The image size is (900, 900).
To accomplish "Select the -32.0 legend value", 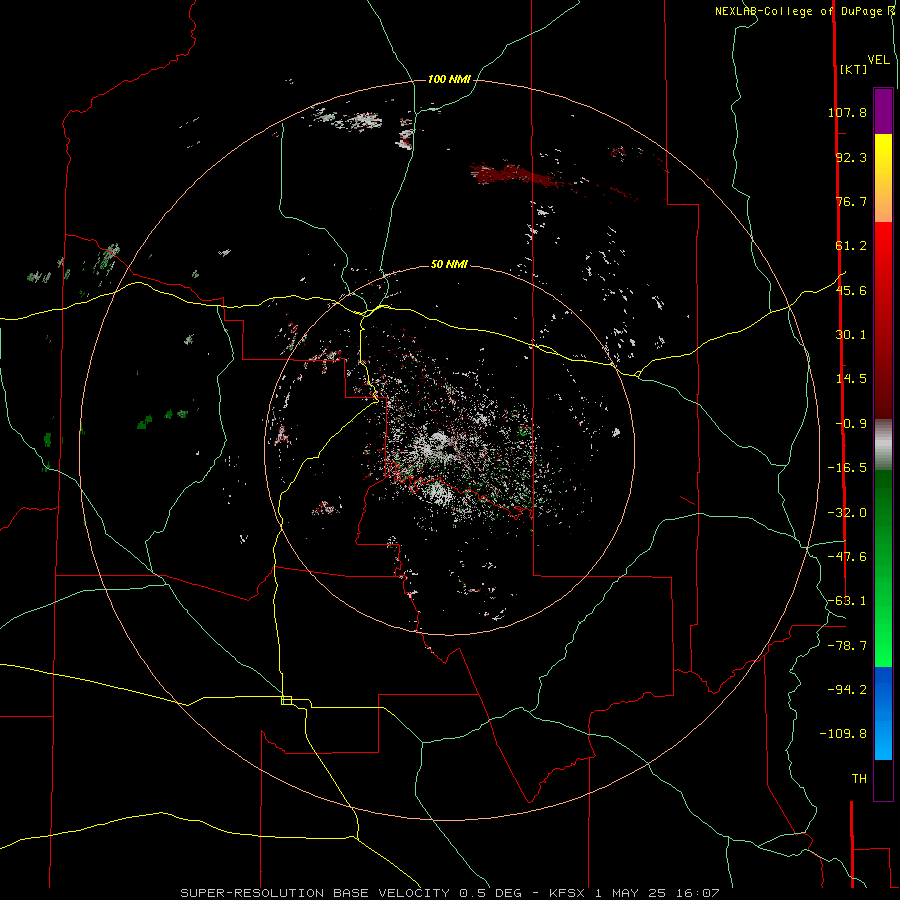I will tap(847, 513).
